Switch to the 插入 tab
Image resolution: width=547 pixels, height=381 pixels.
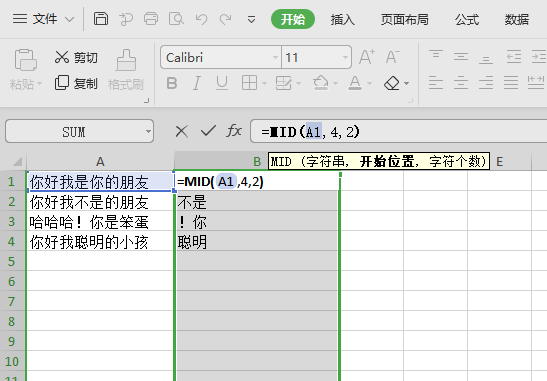pyautogui.click(x=342, y=20)
